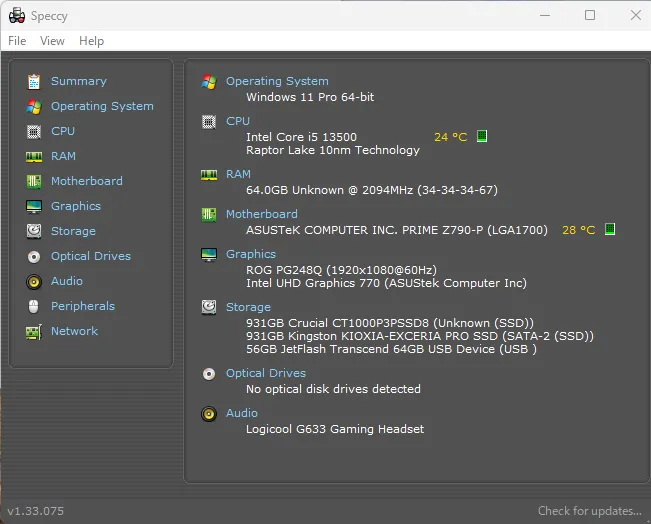Open the CPU sidebar section
Viewport: 651px width, 524px height.
click(63, 131)
